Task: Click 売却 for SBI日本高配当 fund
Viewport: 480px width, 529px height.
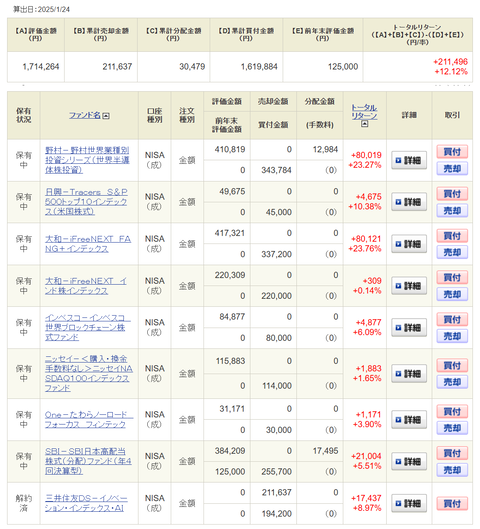Action: 452,470
